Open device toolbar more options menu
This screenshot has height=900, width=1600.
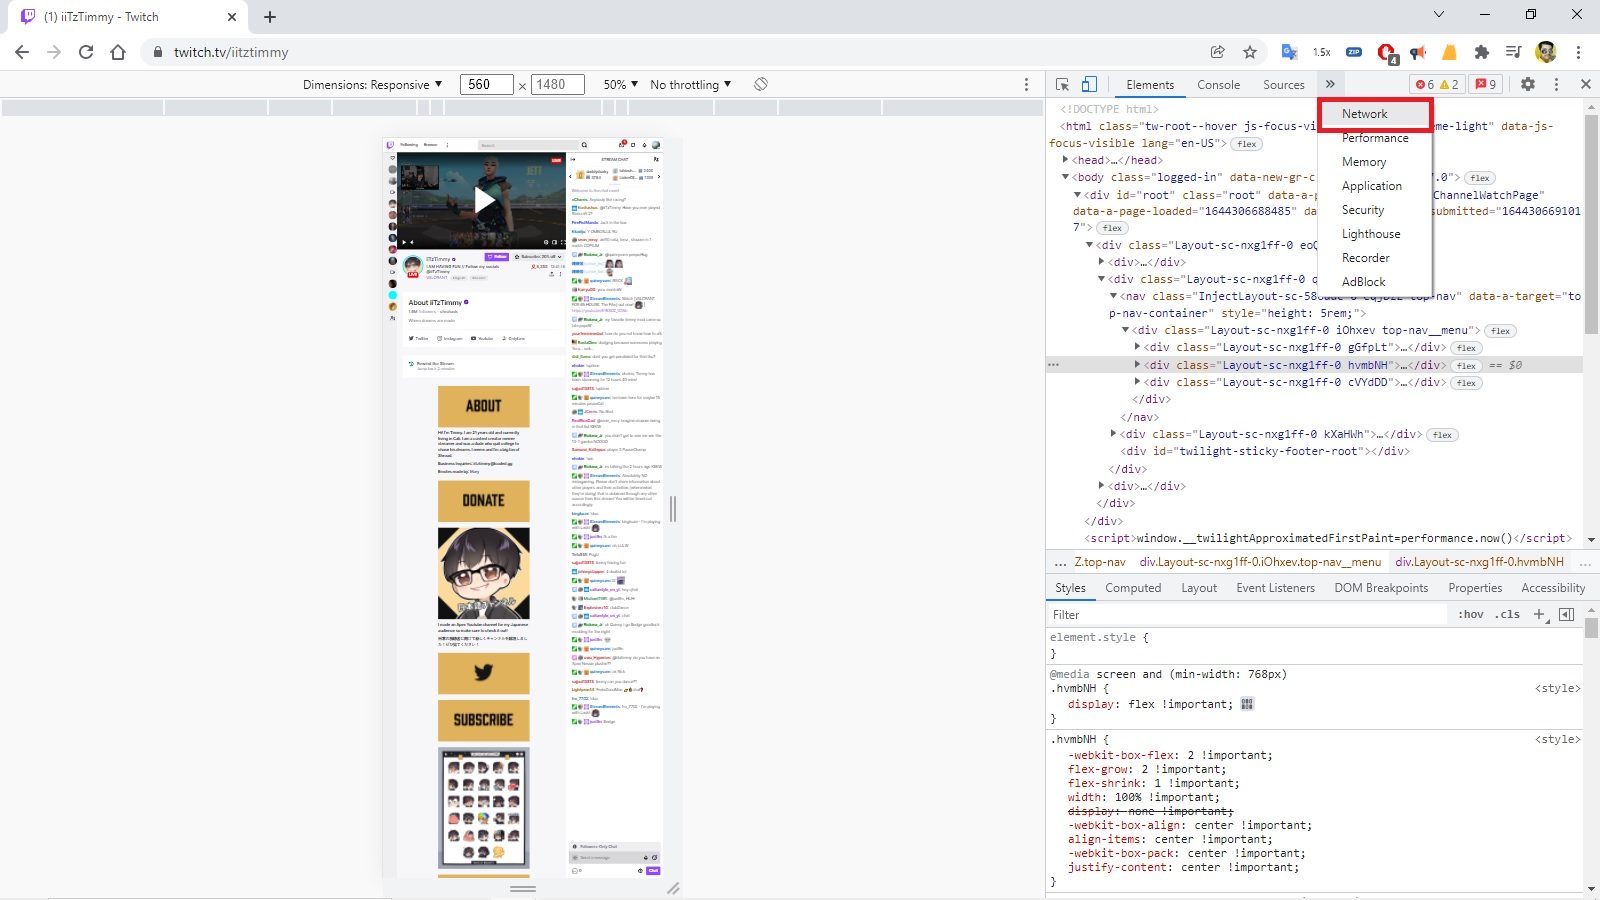click(1026, 85)
